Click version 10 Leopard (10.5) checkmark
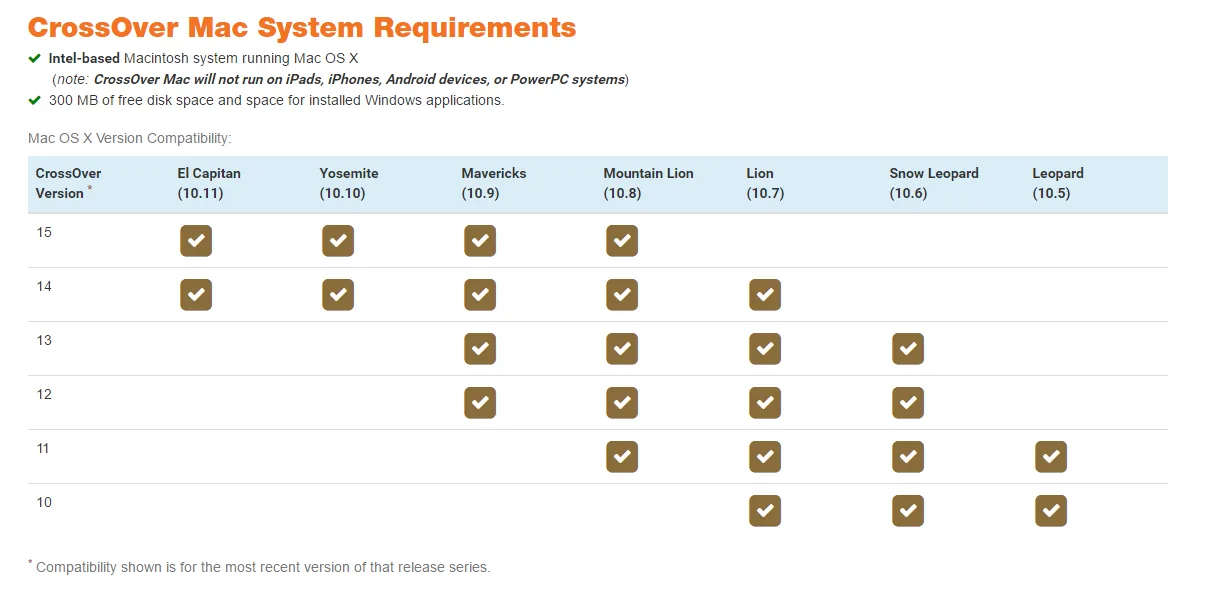The height and width of the screenshot is (598, 1225). coord(1051,511)
